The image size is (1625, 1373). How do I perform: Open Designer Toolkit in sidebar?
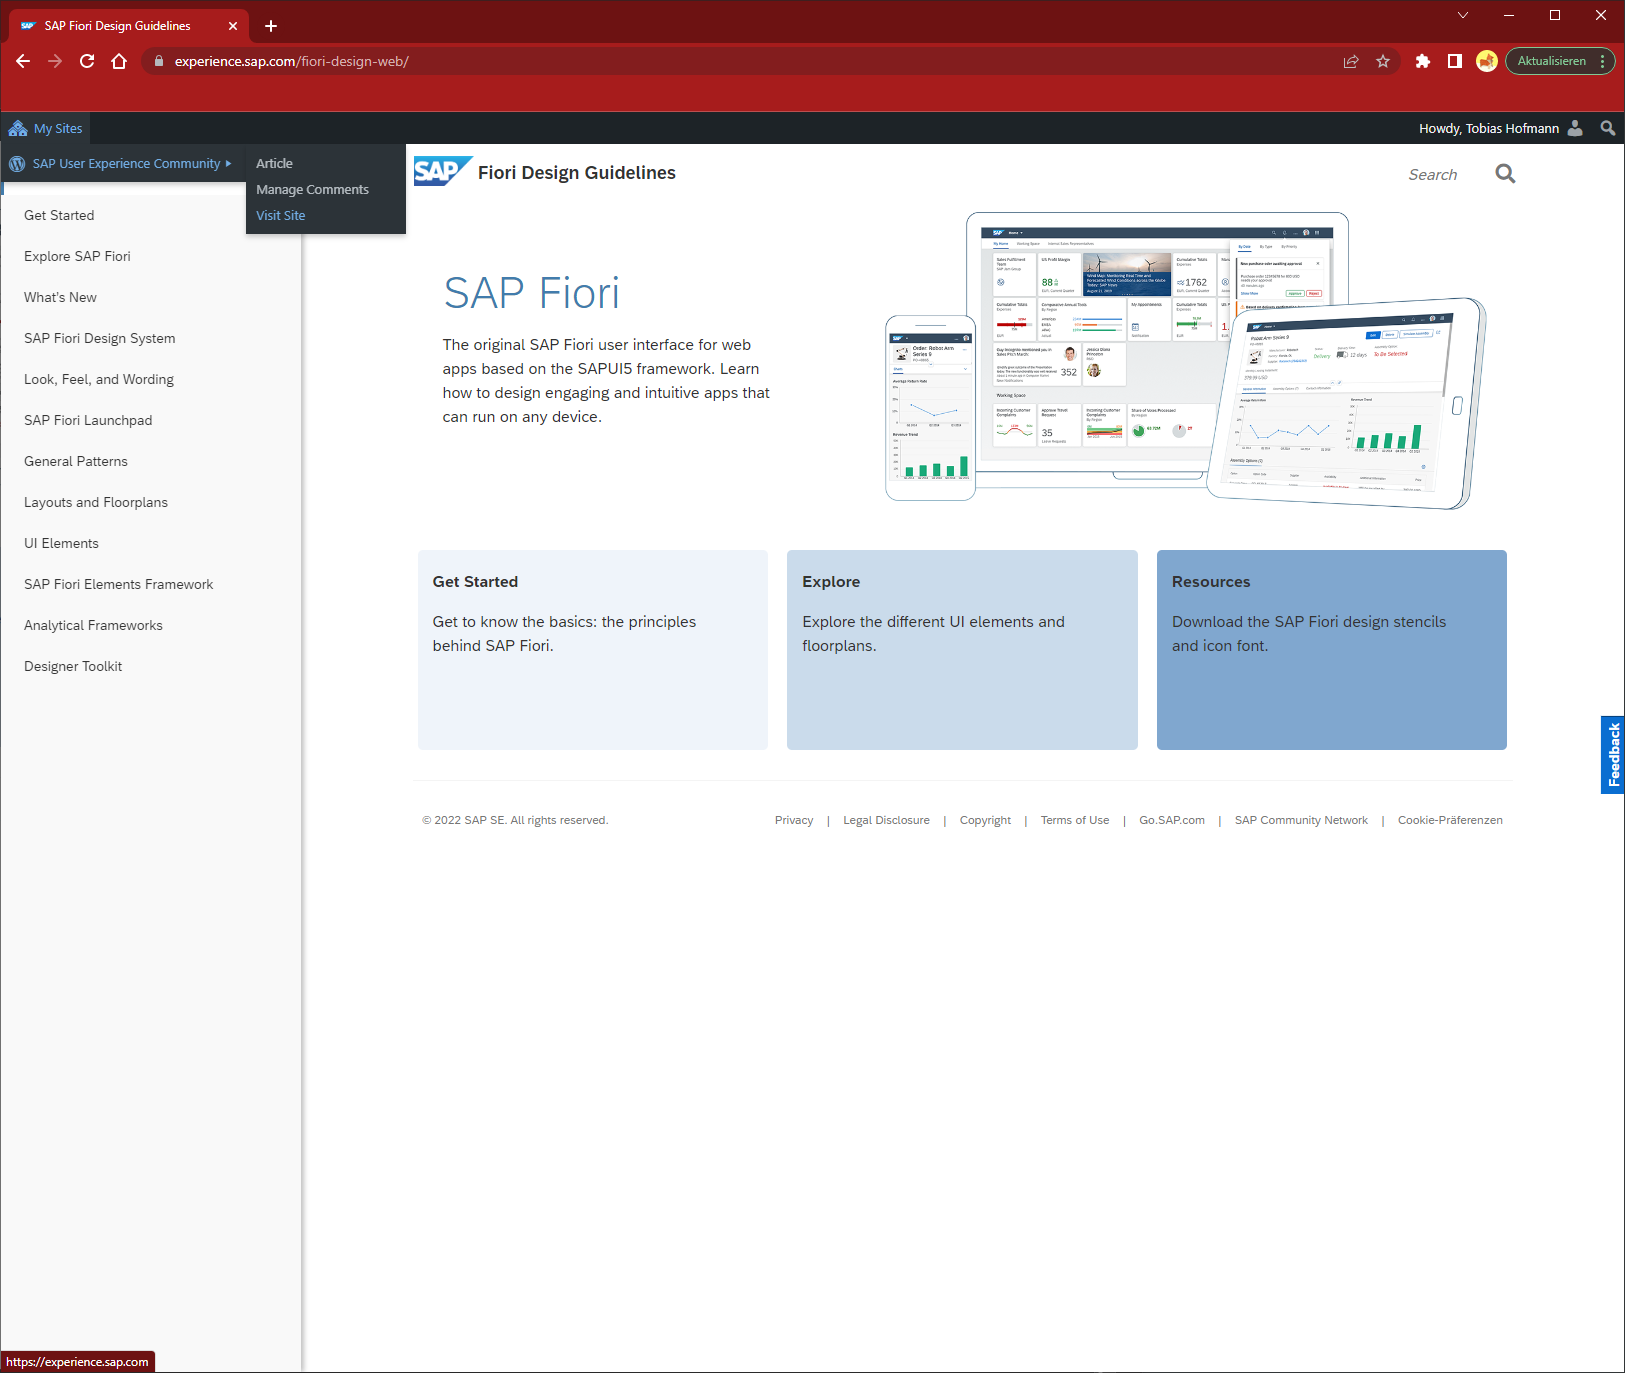click(73, 666)
